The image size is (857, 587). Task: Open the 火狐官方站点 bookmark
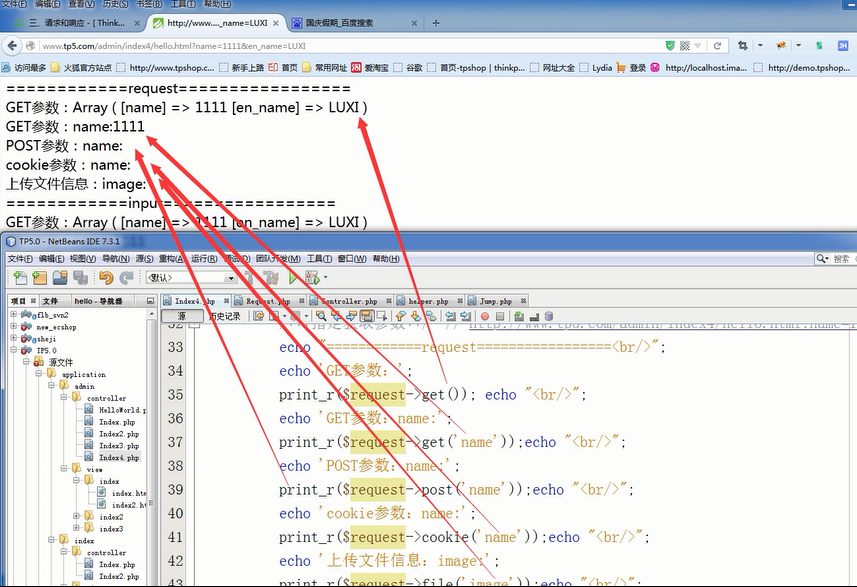tap(81, 68)
